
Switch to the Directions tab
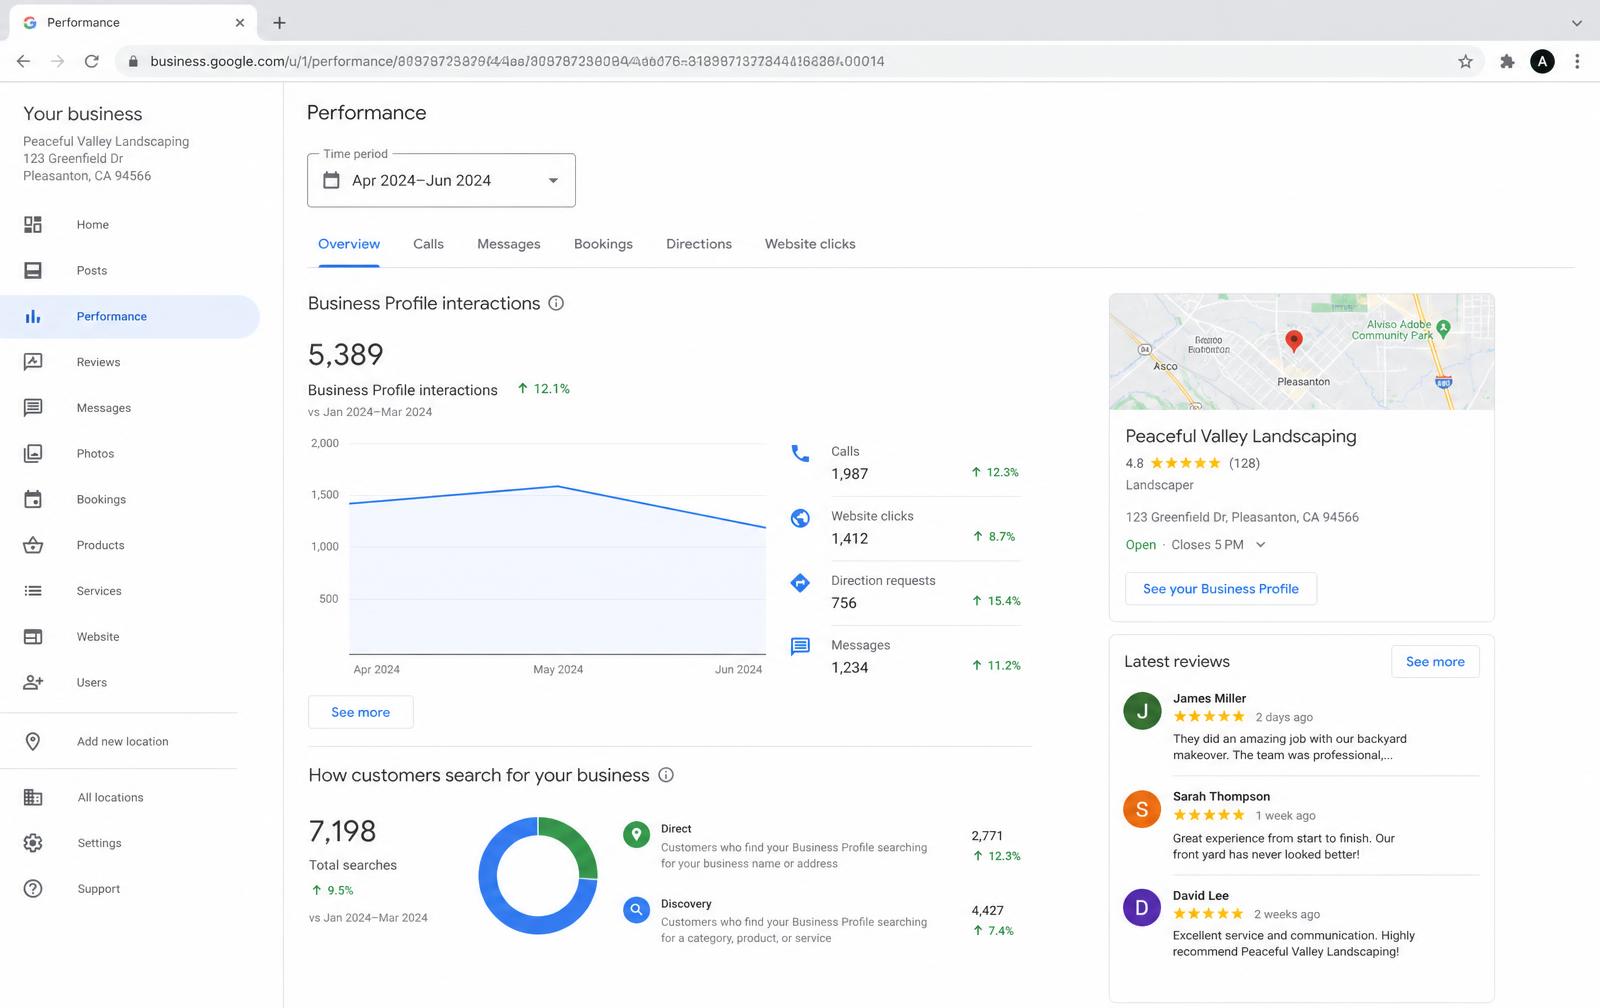point(699,244)
